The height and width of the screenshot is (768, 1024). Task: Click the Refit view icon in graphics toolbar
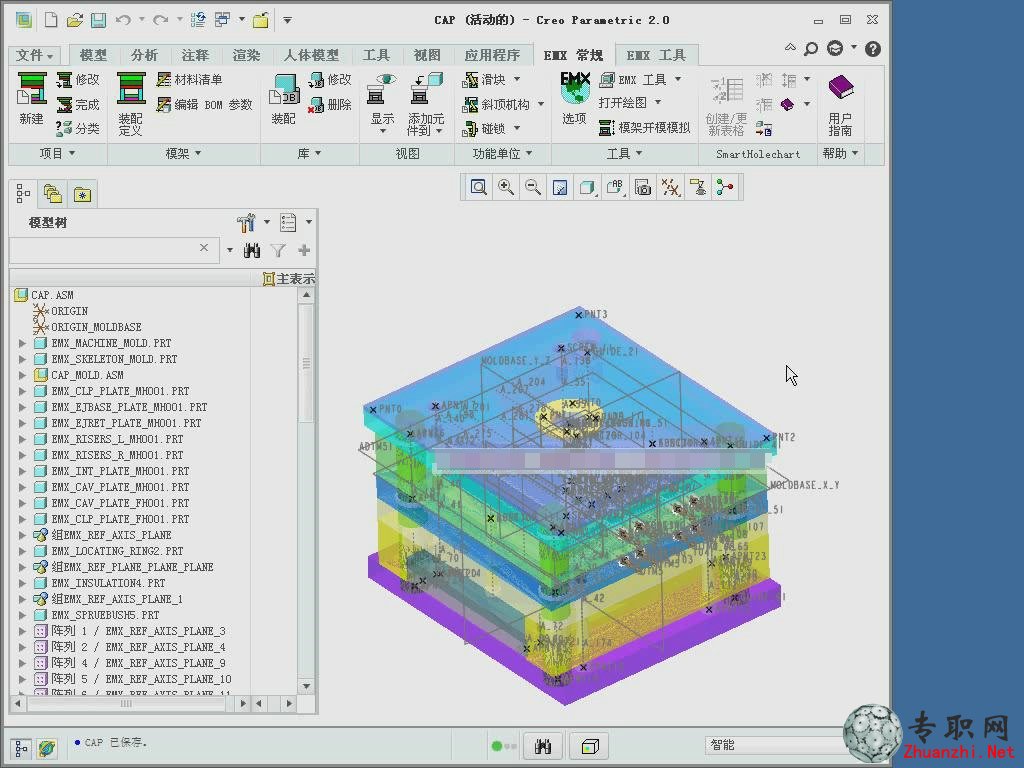point(479,188)
